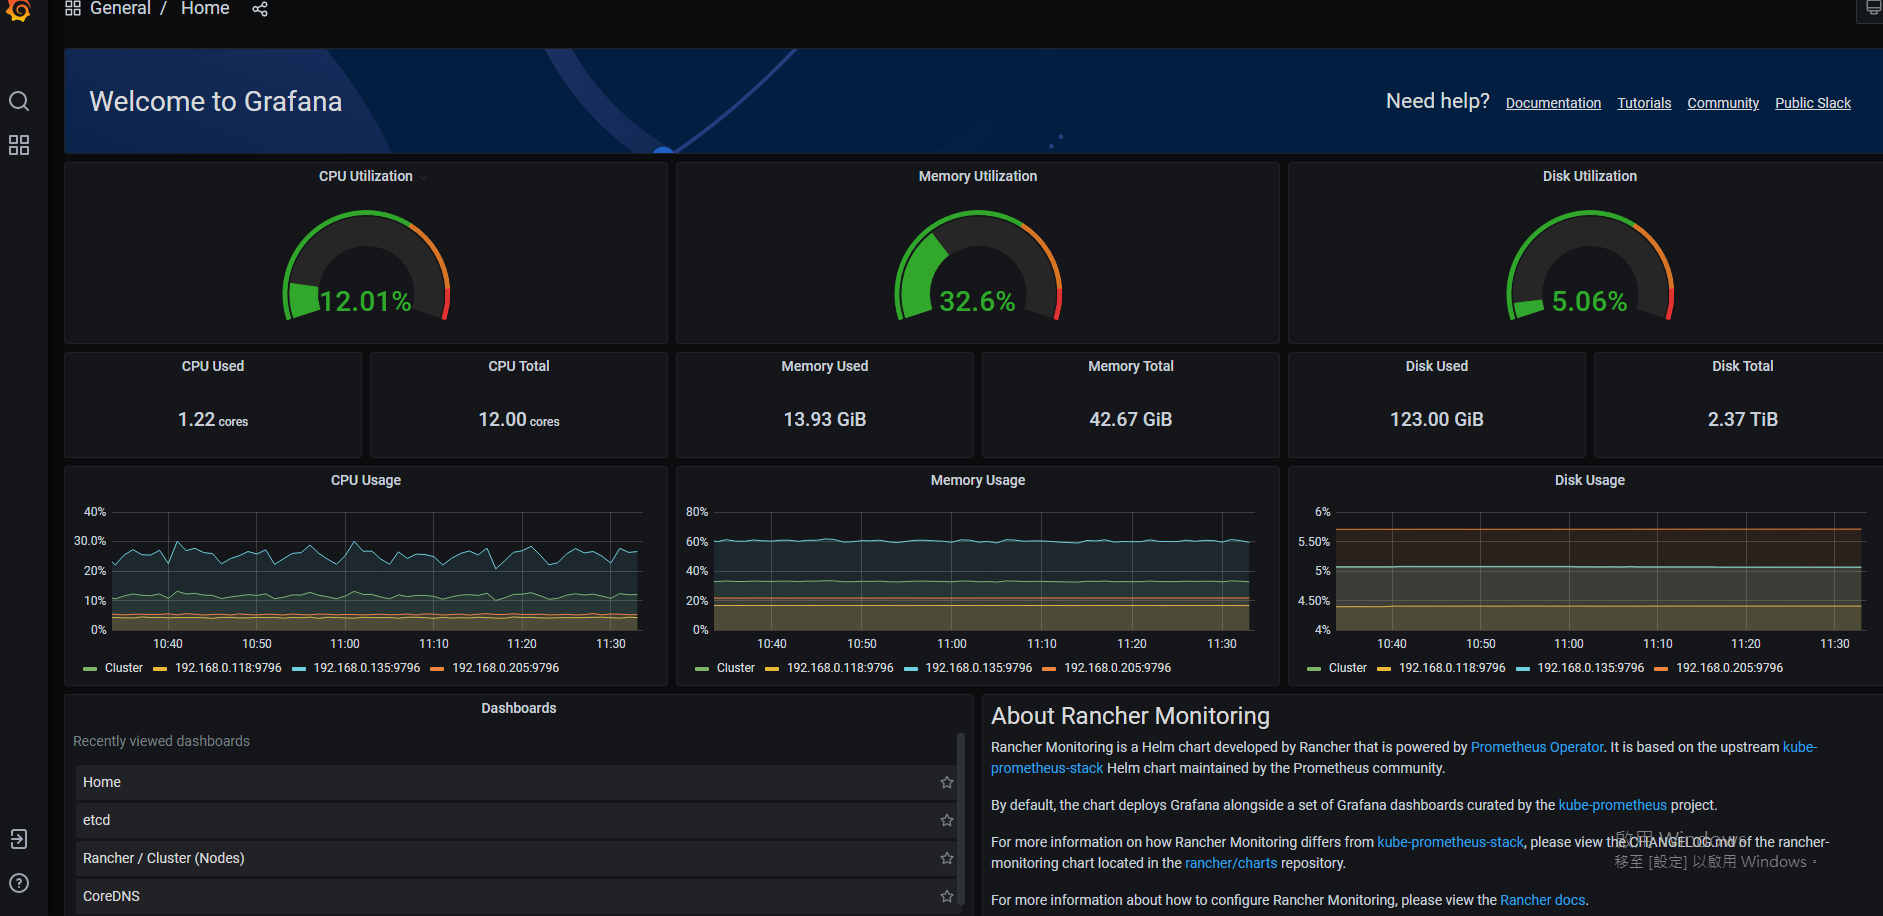Open the CPU Utilization panel title menu
The width and height of the screenshot is (1883, 916).
click(366, 176)
